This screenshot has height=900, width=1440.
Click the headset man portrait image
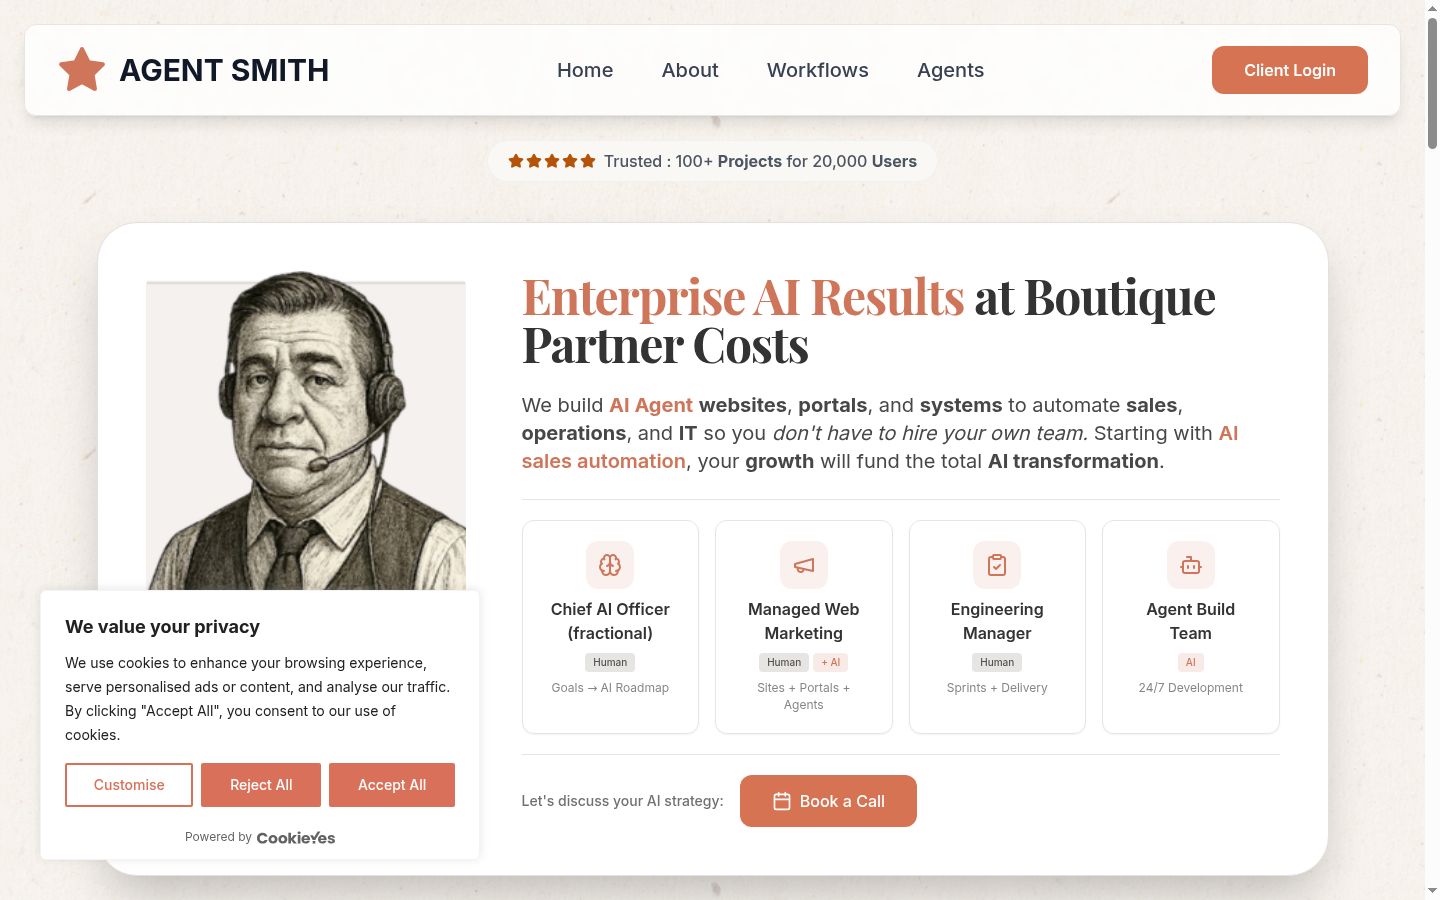click(x=306, y=431)
